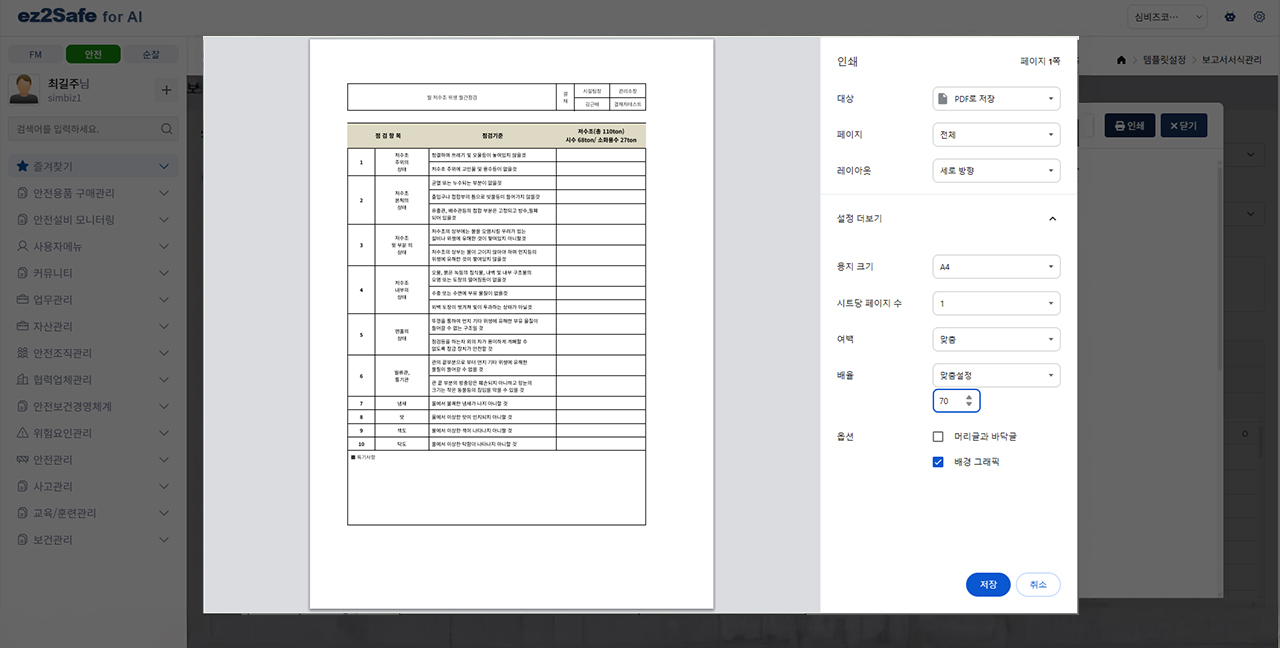Switch to the FM tab

(x=35, y=54)
